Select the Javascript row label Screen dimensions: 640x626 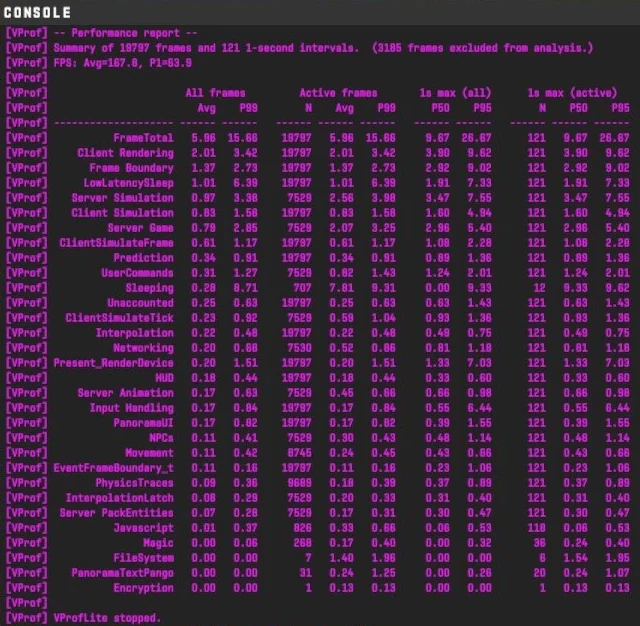point(143,528)
